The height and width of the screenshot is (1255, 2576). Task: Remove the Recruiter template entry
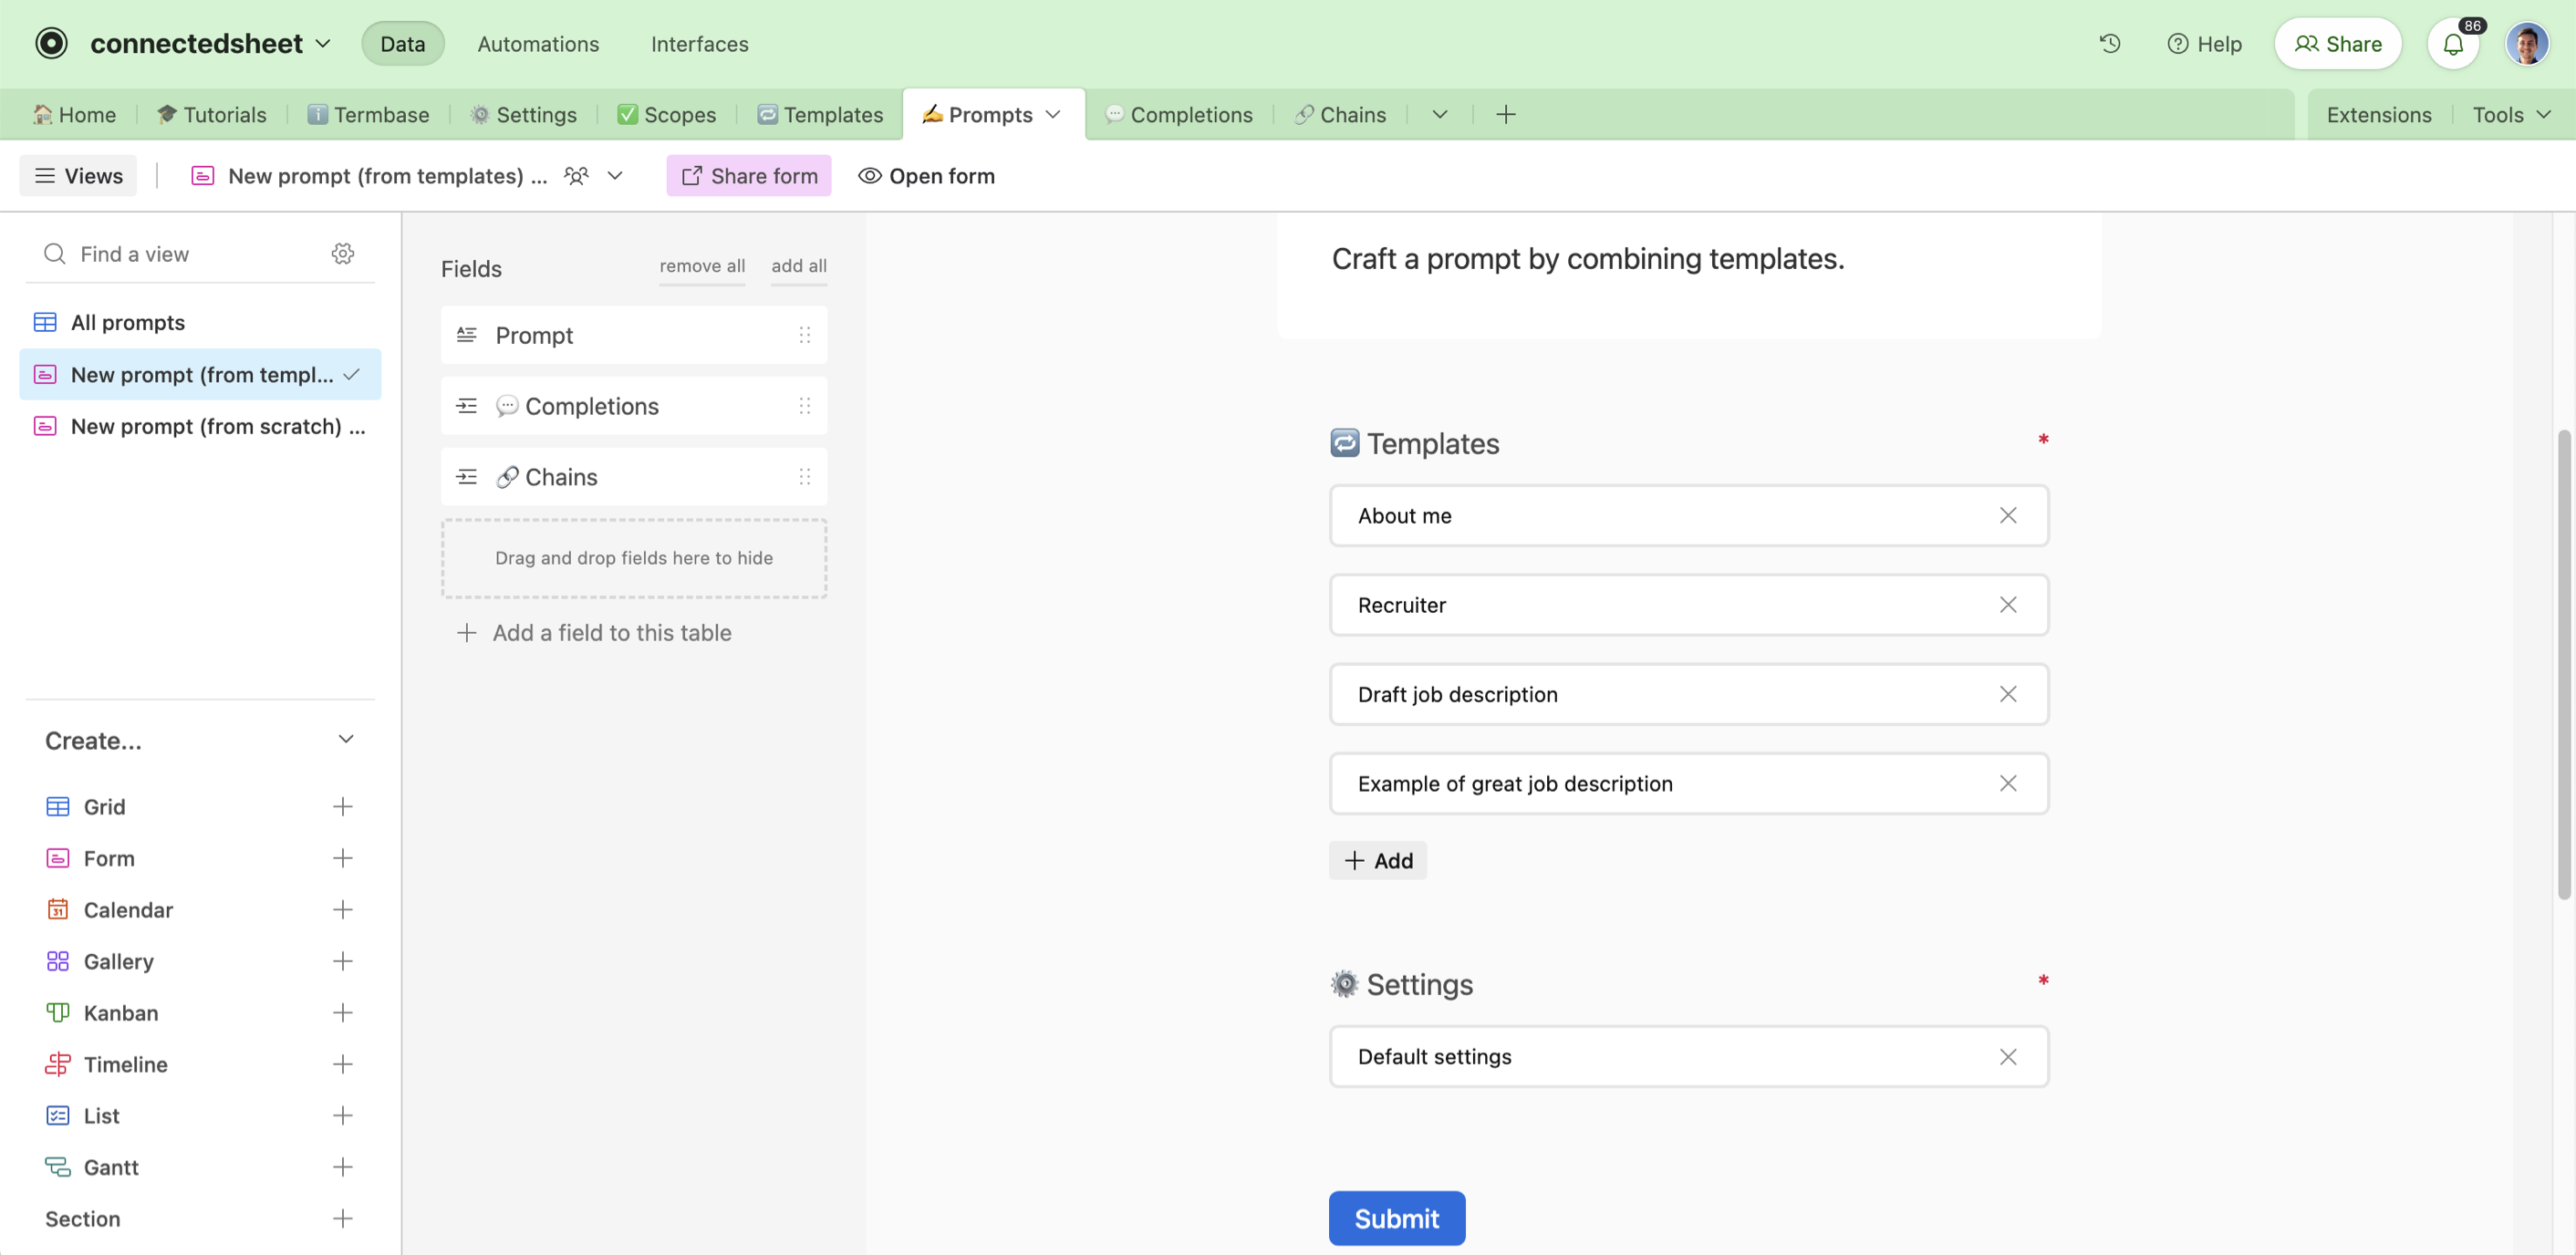click(2007, 604)
